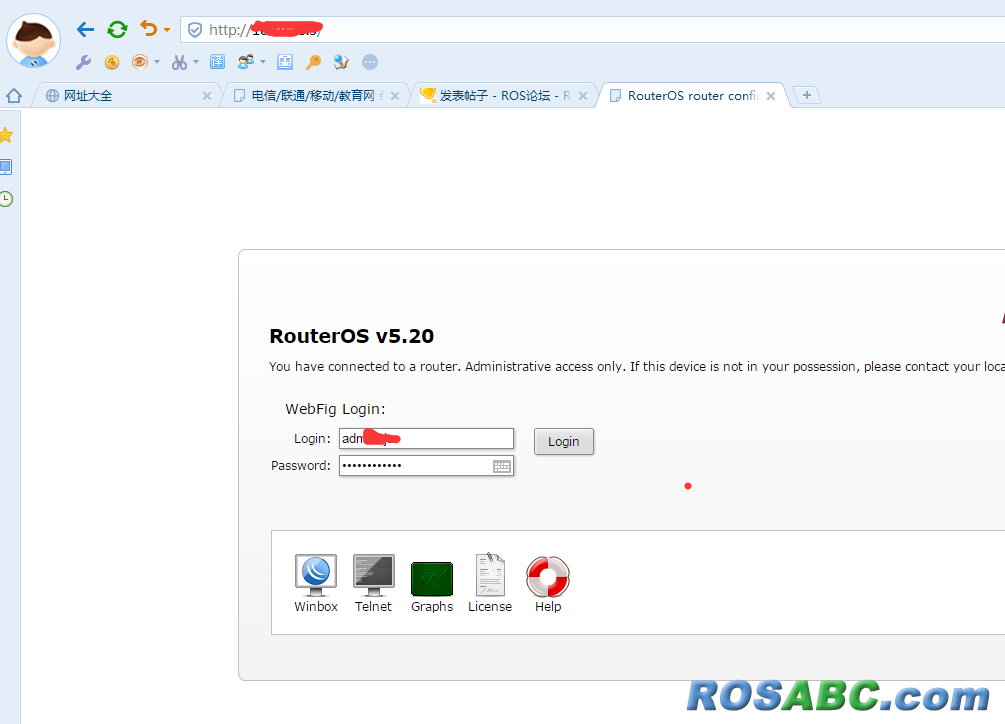Click the two-users toolbar icon

(x=245, y=62)
